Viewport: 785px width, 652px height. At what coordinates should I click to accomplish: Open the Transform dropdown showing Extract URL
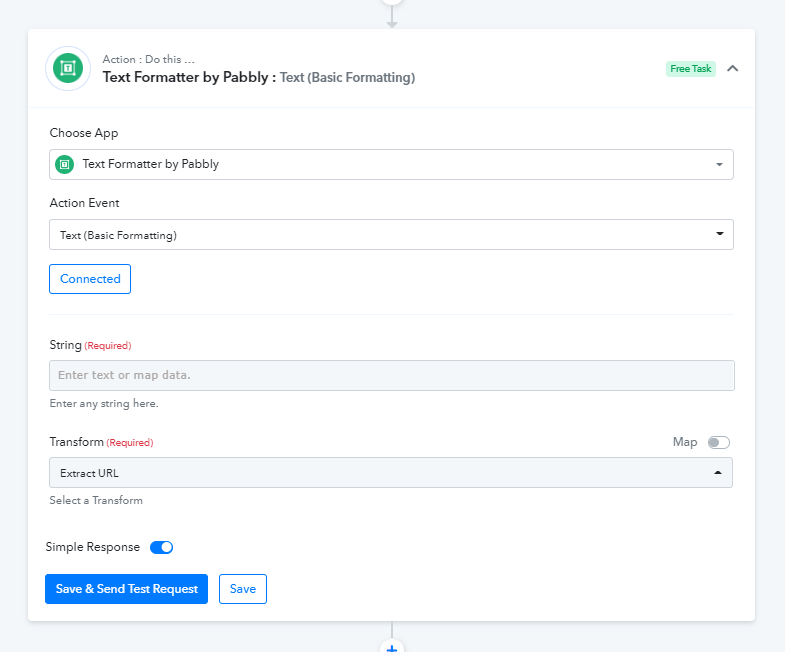(390, 472)
